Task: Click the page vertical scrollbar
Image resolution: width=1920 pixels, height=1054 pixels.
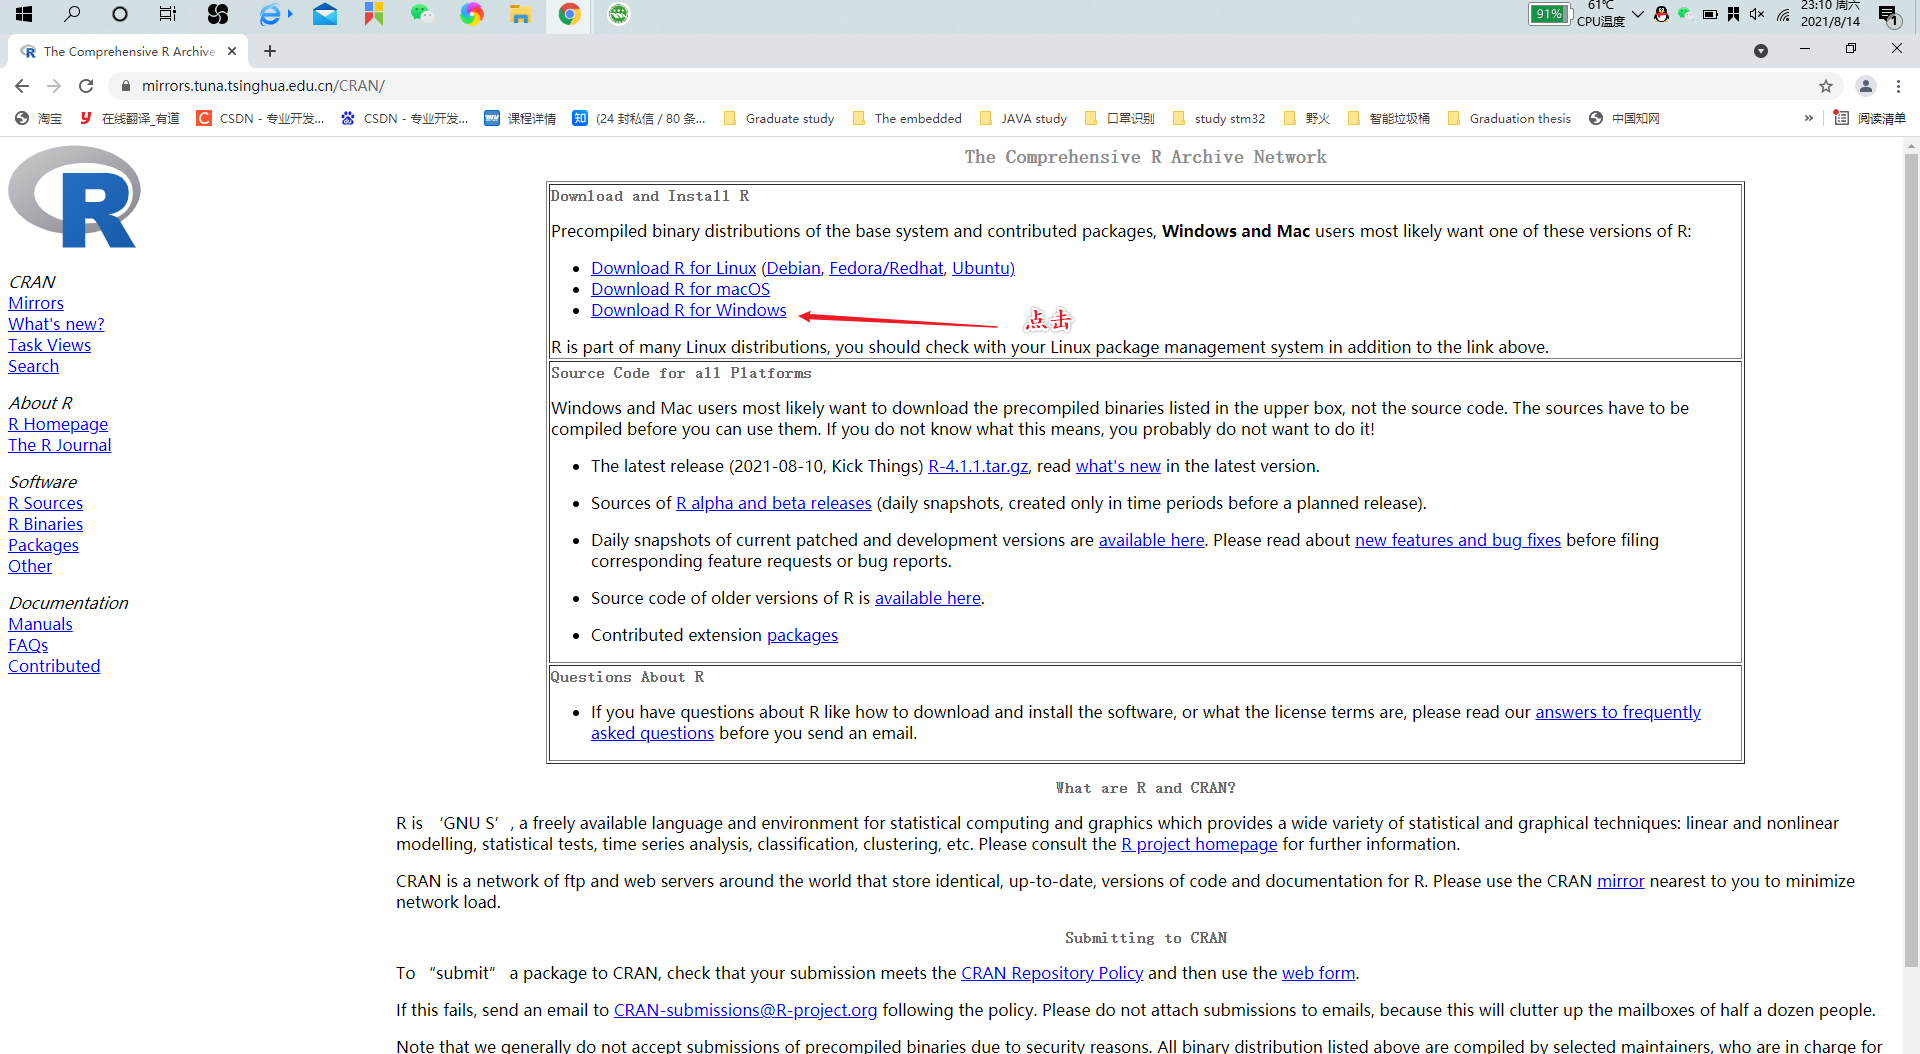Action: point(1911,560)
